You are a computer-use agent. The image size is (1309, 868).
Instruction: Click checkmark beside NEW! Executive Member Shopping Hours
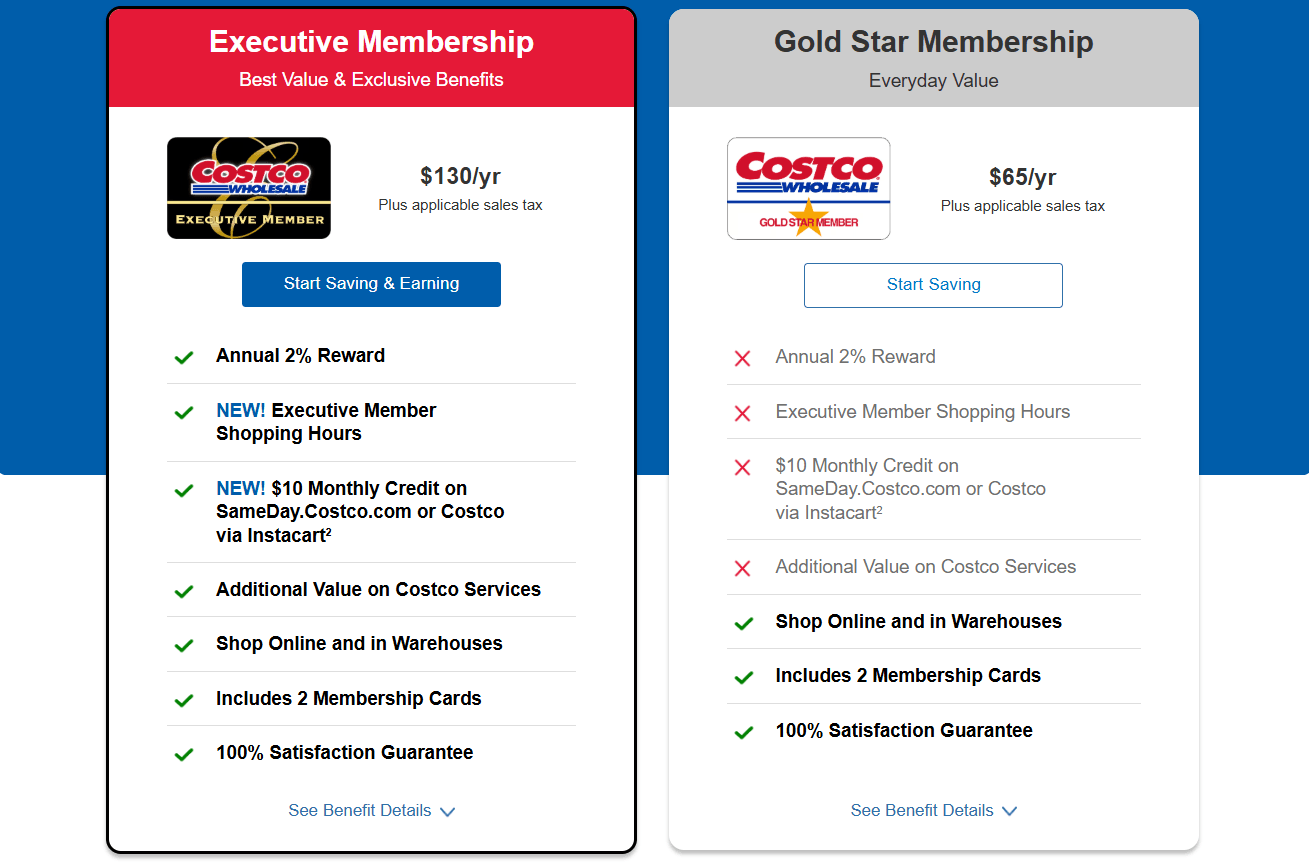(184, 412)
